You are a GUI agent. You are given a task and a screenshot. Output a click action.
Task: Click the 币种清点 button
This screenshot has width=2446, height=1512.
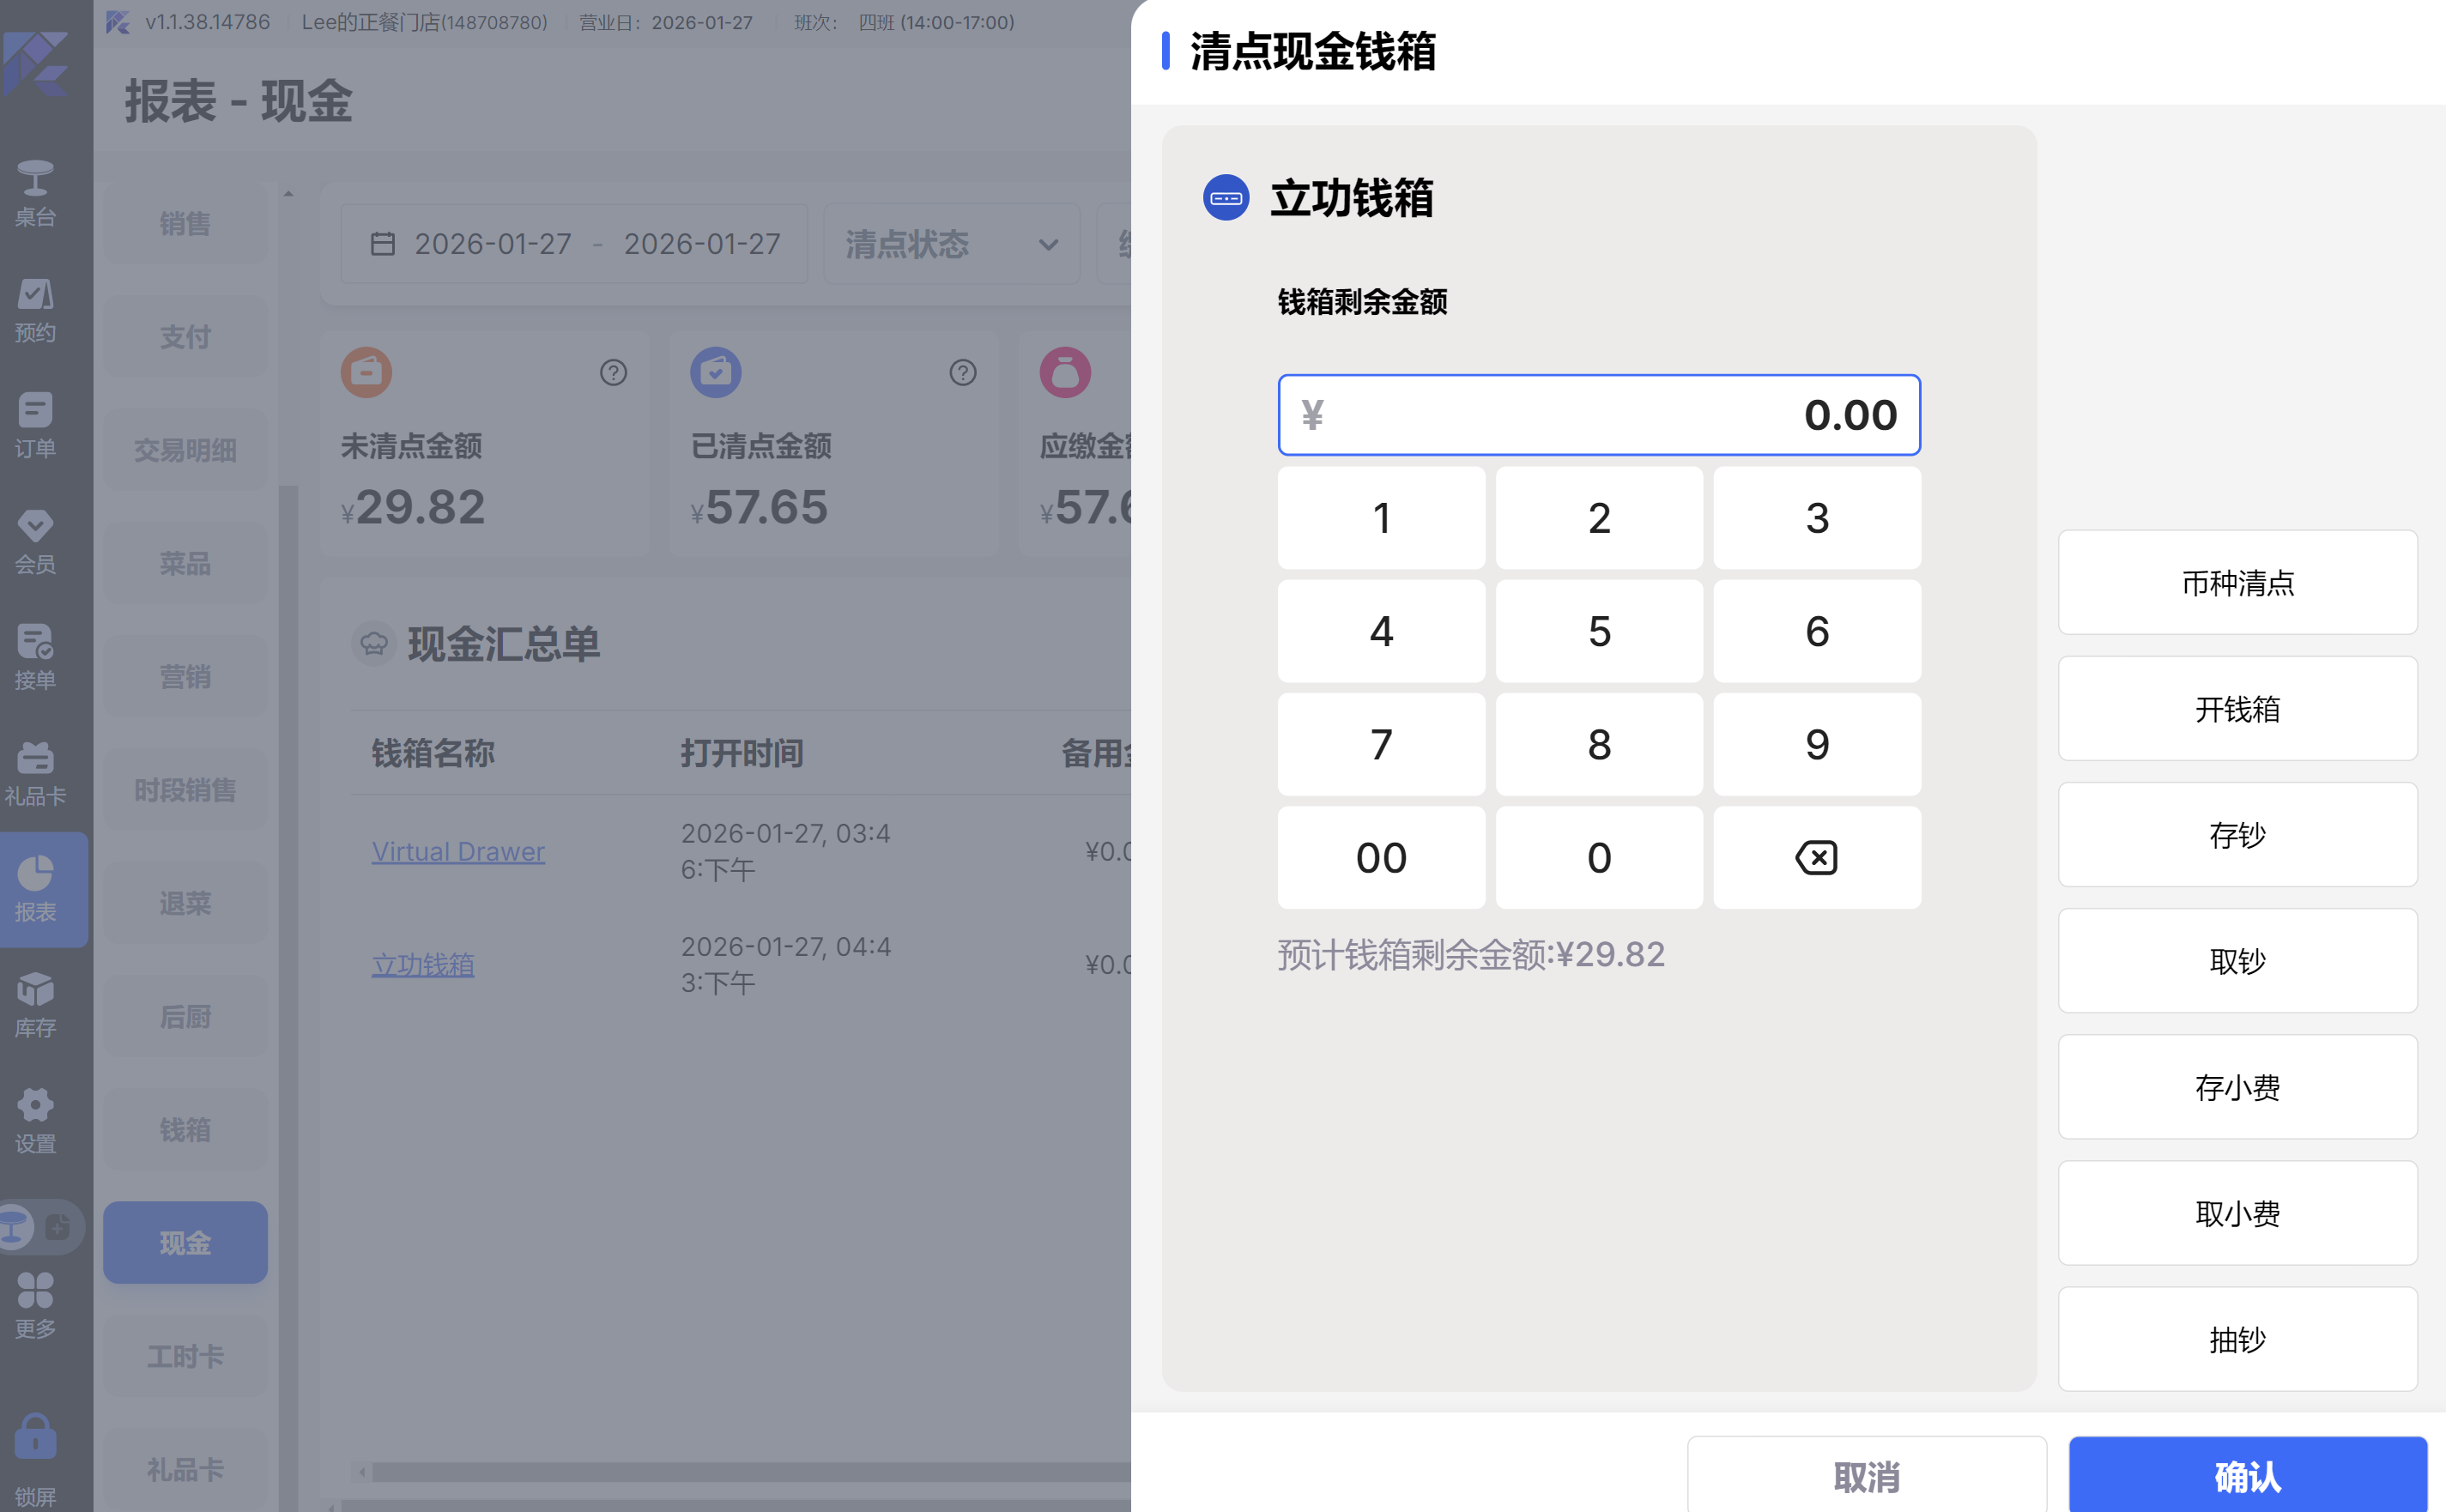click(x=2237, y=583)
